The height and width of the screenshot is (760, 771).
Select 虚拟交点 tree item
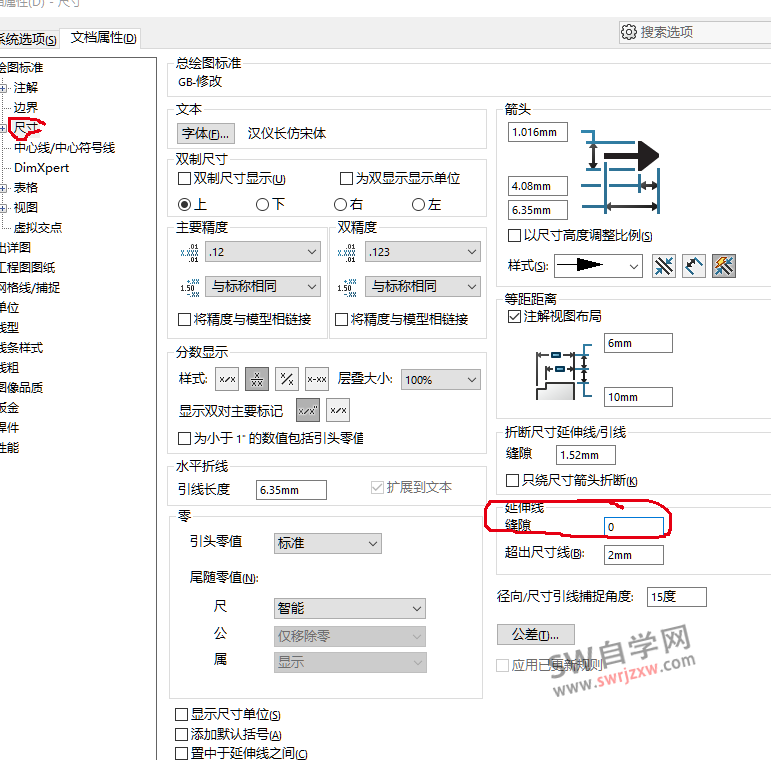[x=38, y=228]
